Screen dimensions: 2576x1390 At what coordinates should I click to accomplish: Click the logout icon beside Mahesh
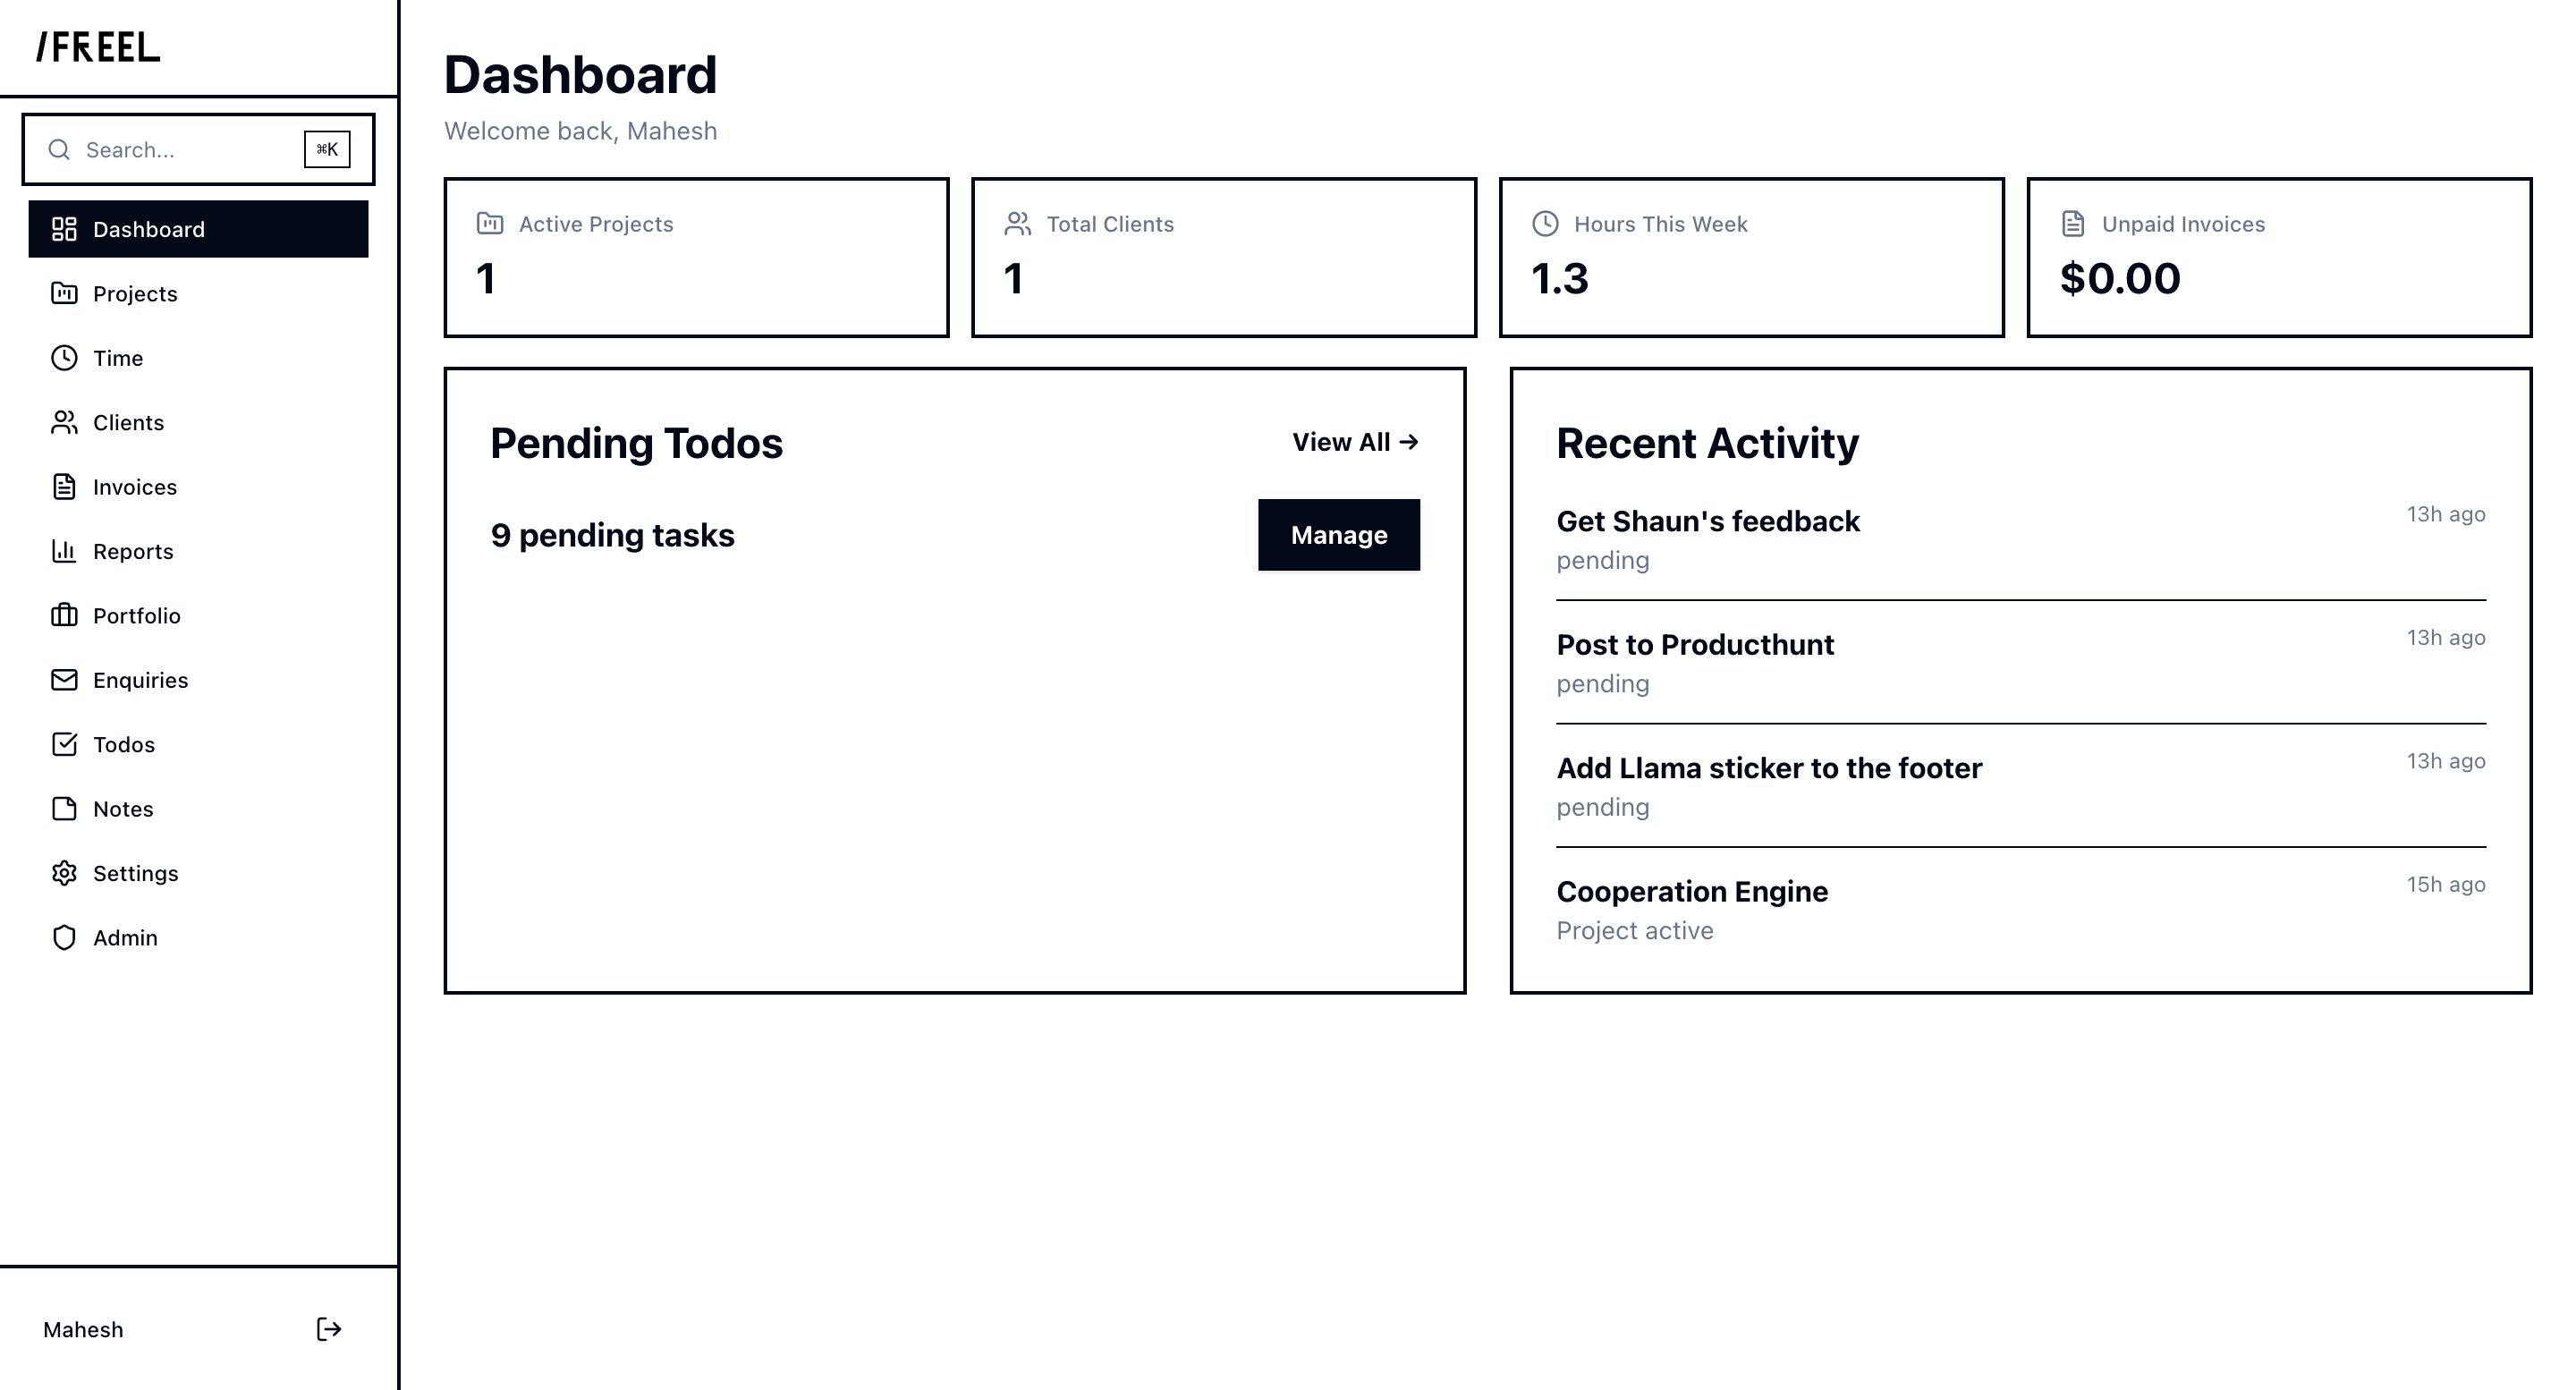(329, 1329)
